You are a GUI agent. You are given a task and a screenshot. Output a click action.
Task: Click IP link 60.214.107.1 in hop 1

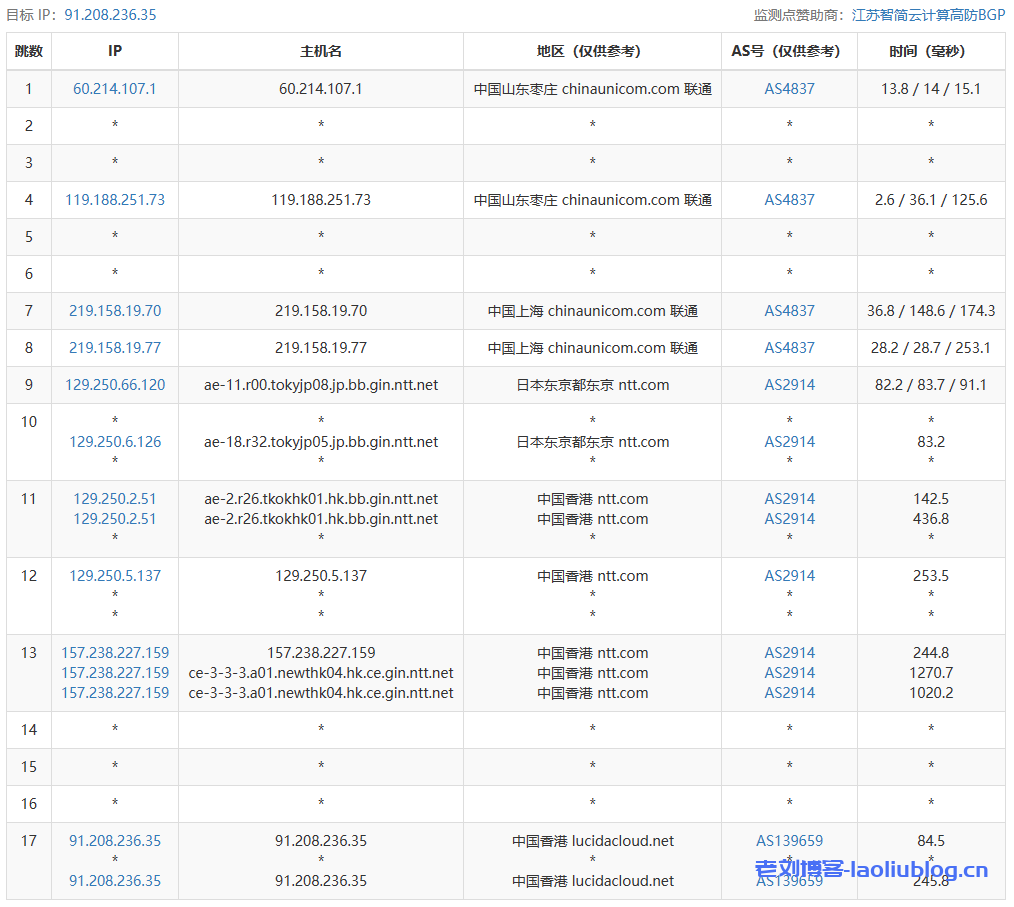tap(115, 89)
